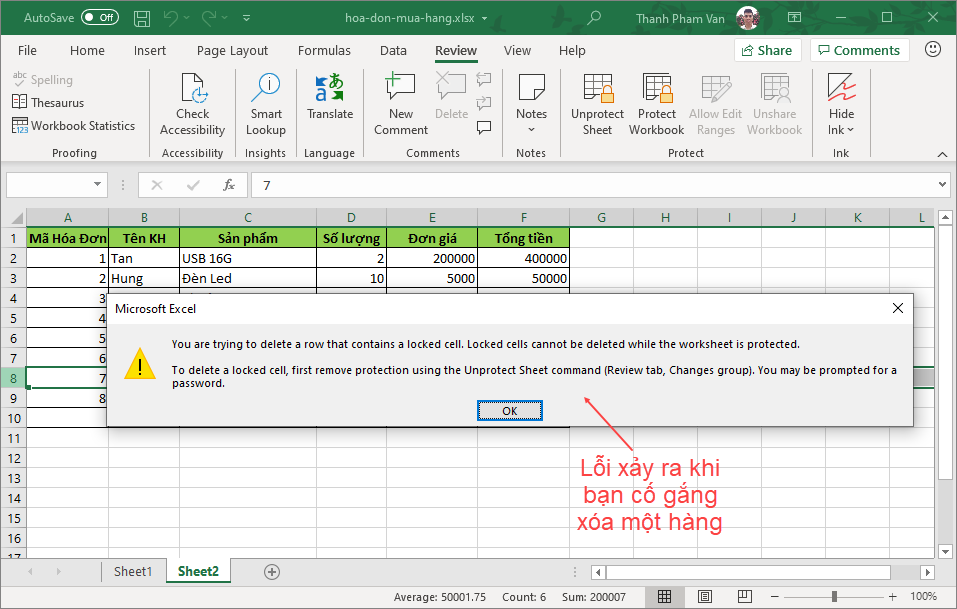957x609 pixels.
Task: Click horizontal scrollbar left arrow
Action: coord(598,572)
